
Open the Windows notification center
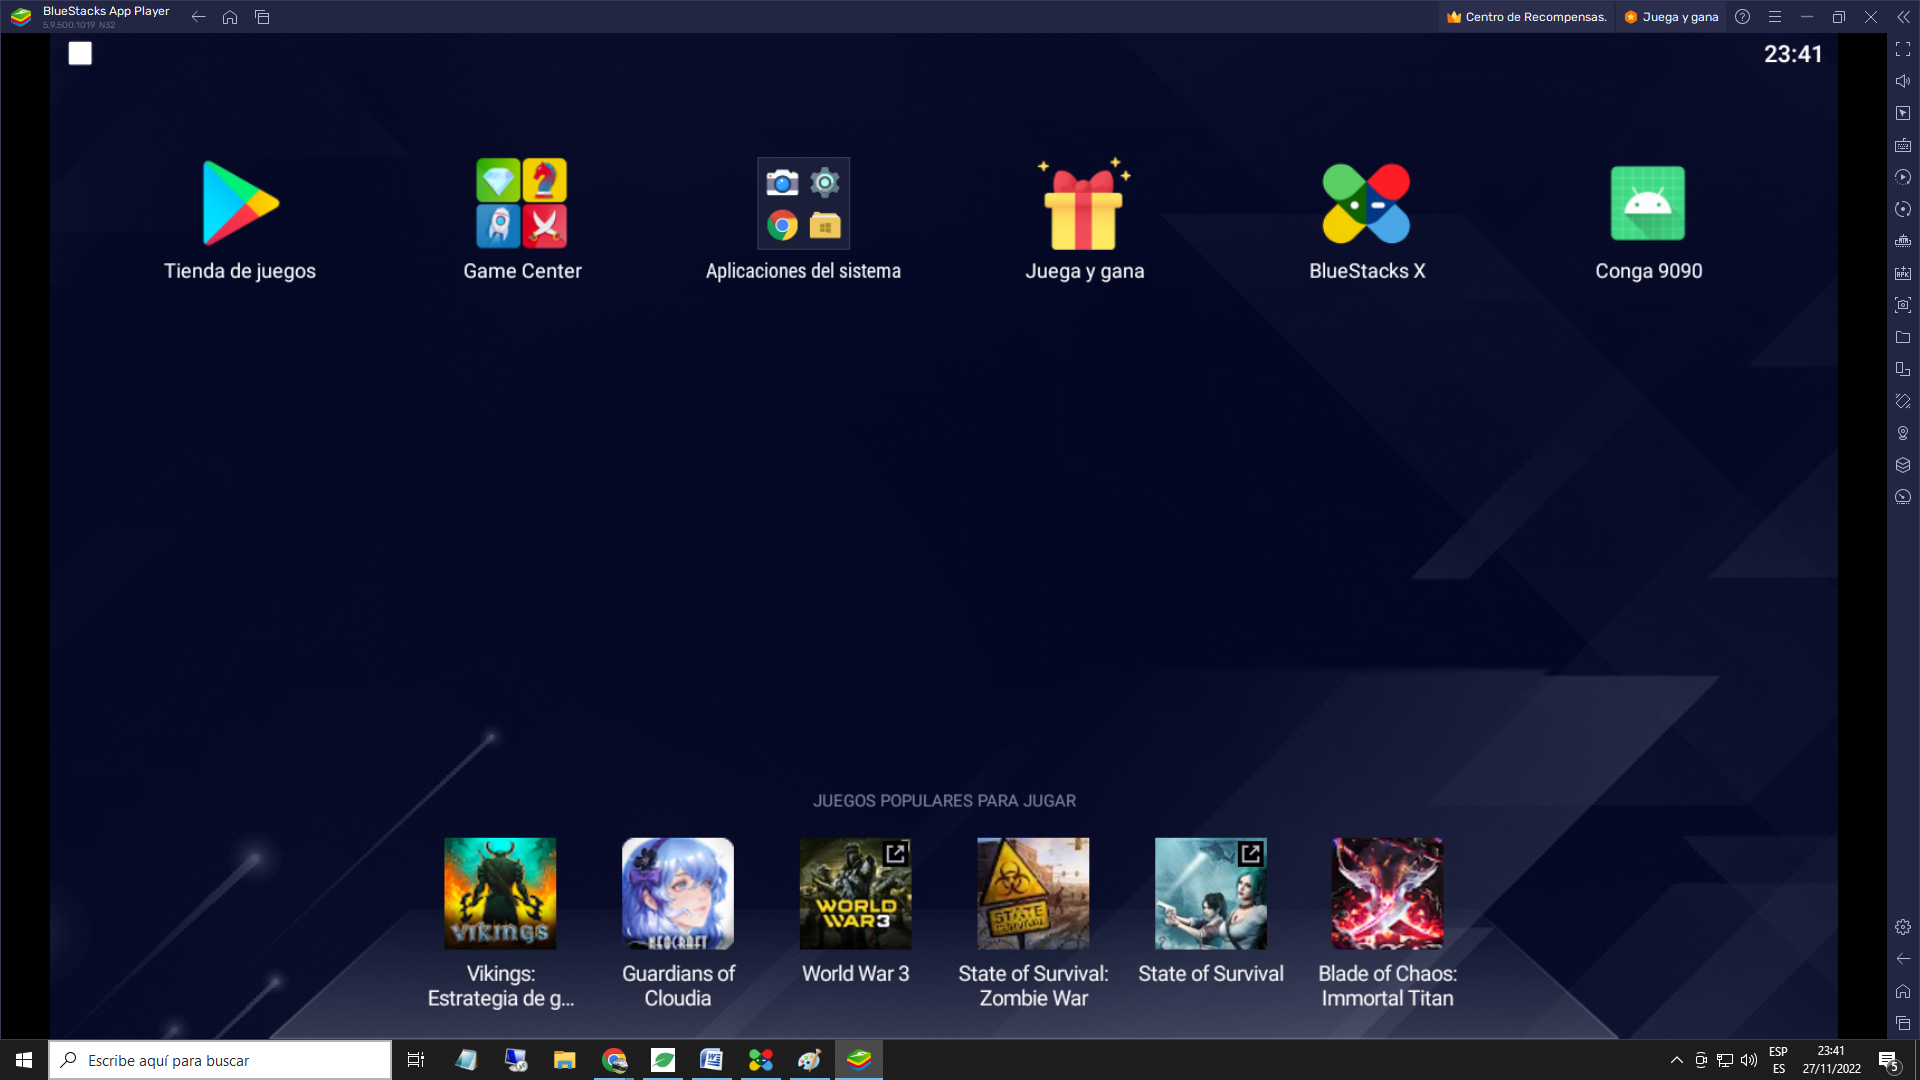(x=1888, y=1060)
